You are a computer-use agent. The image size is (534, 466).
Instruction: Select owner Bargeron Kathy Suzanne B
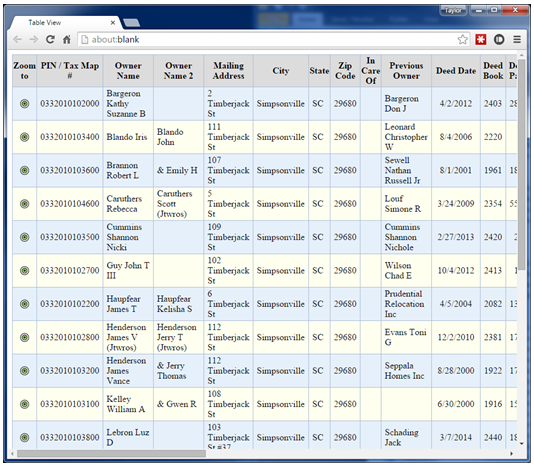pos(128,104)
